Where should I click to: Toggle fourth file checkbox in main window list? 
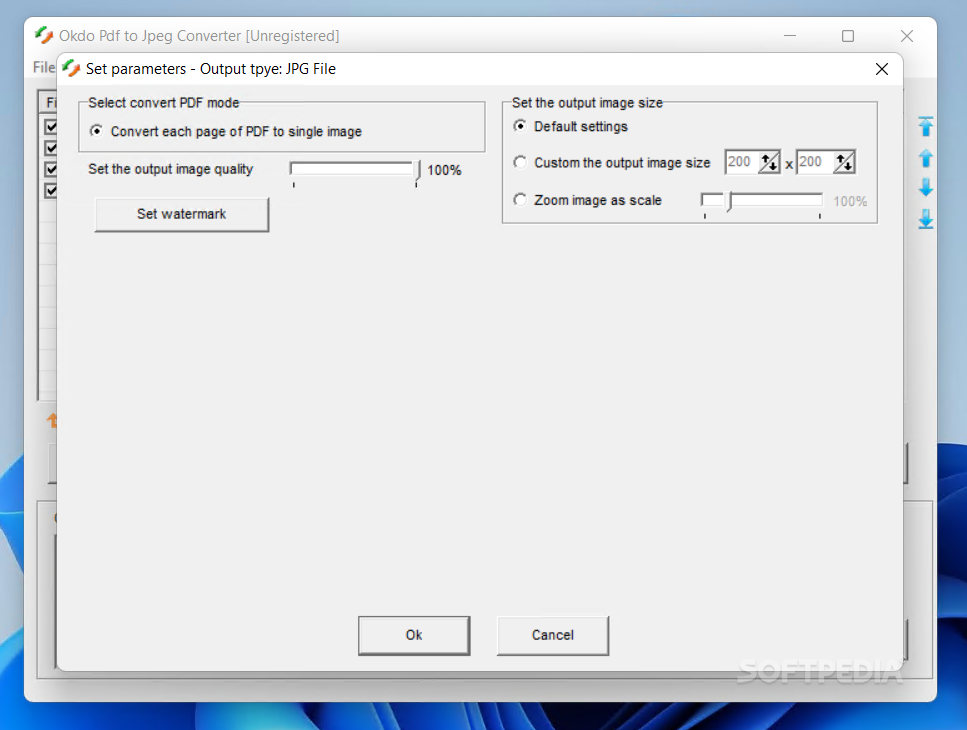point(51,191)
